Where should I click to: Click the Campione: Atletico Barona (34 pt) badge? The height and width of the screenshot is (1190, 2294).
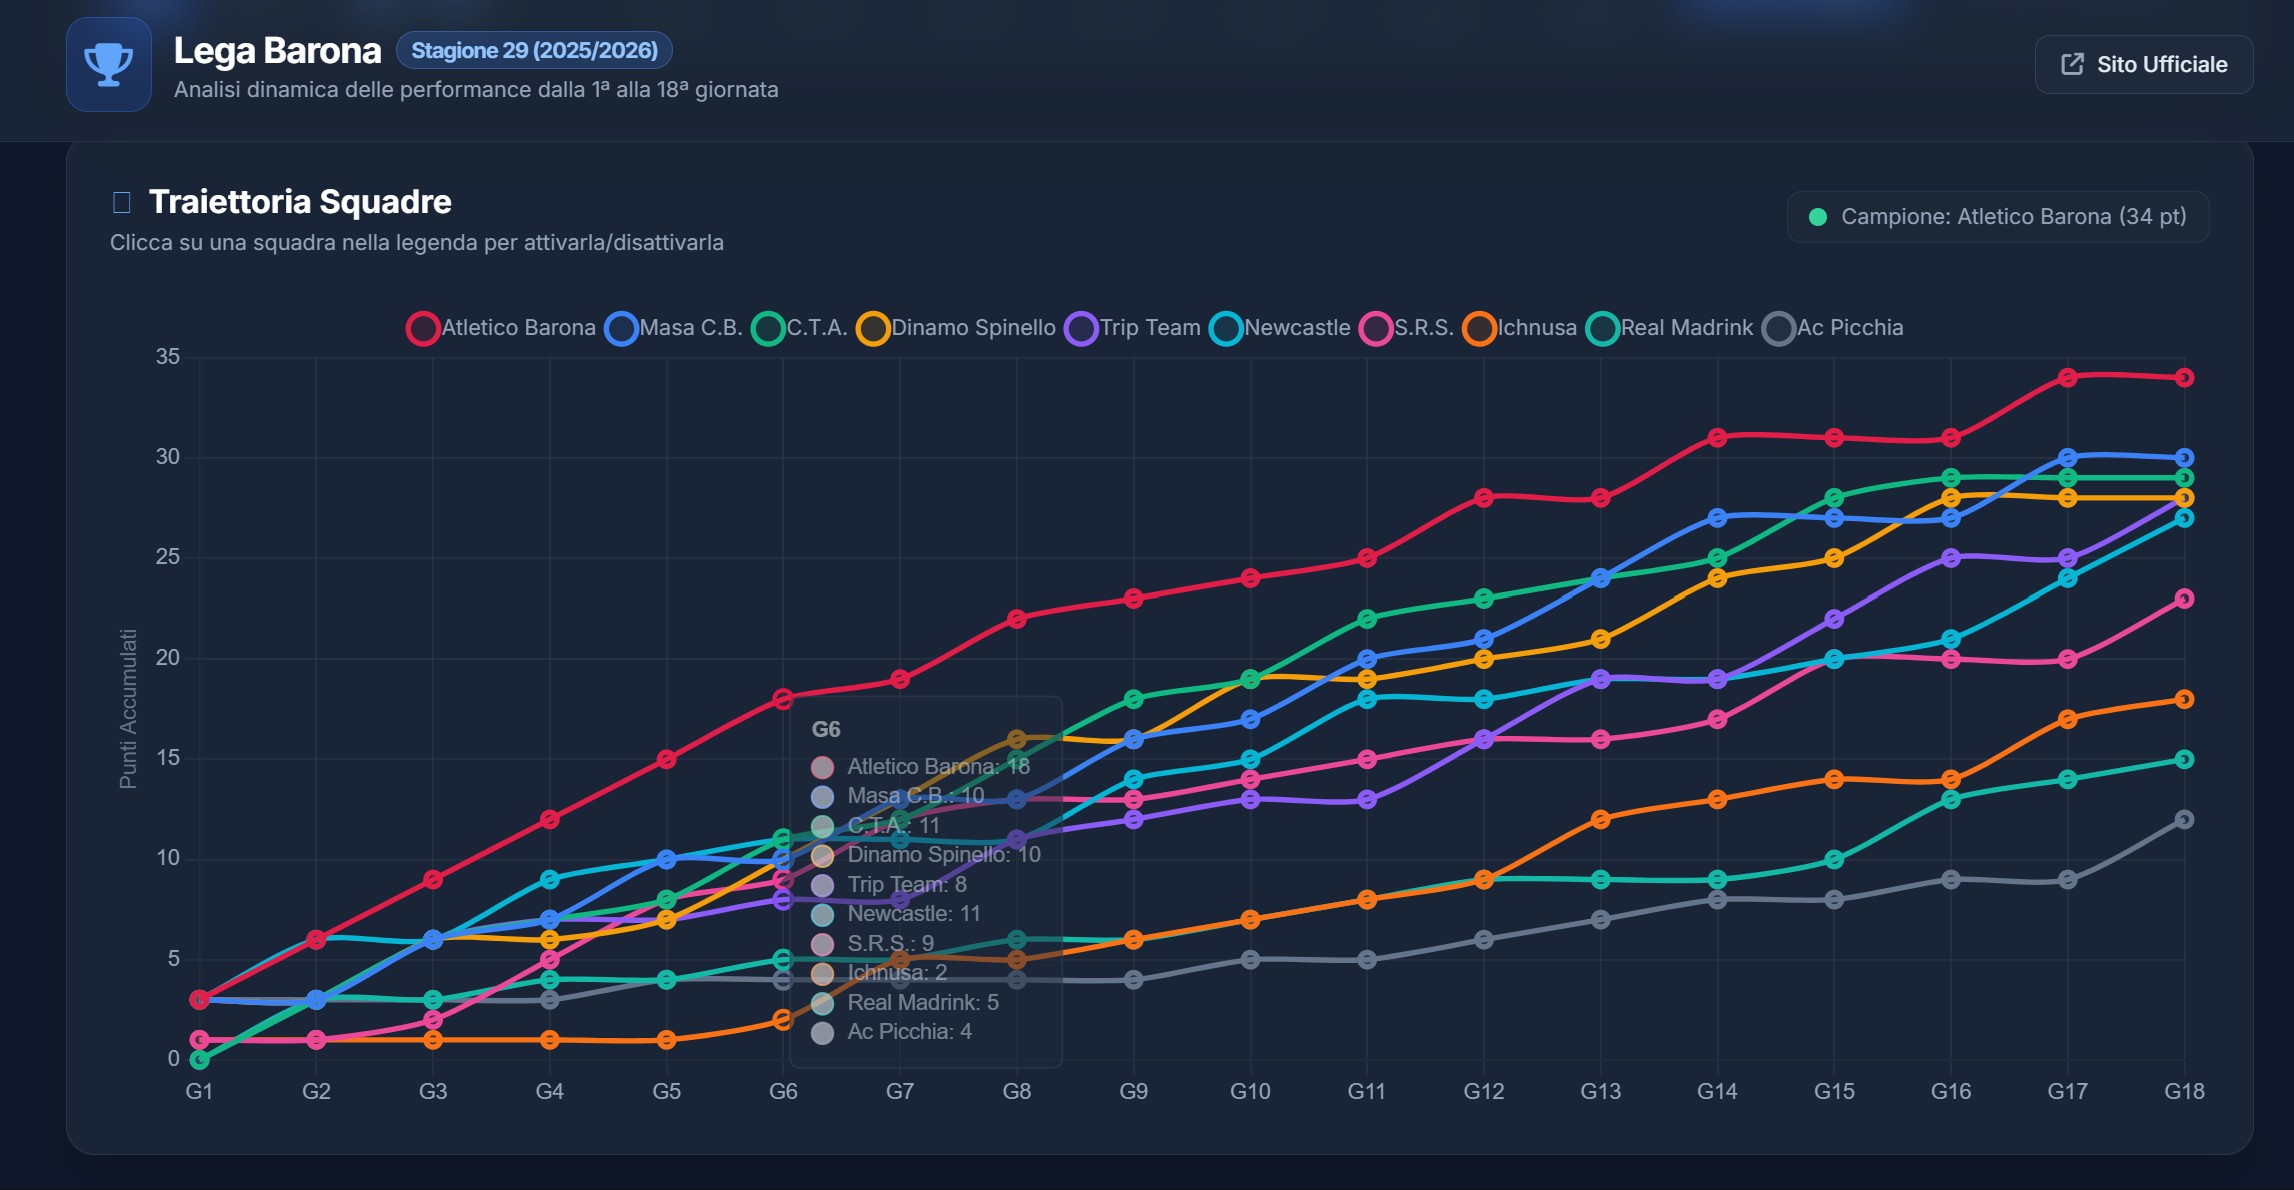[x=1997, y=217]
